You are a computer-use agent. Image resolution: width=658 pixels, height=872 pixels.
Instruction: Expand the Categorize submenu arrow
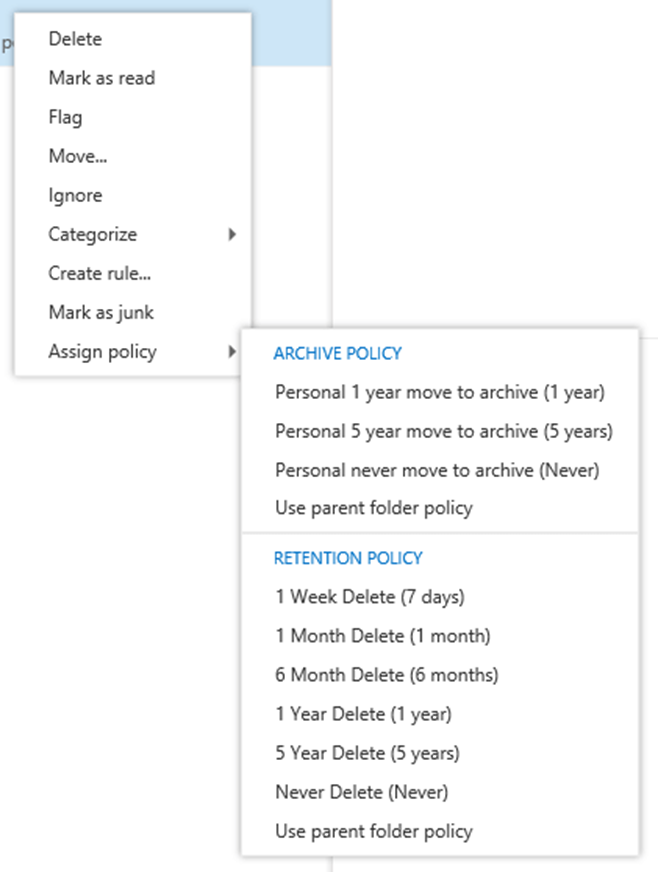click(x=232, y=234)
